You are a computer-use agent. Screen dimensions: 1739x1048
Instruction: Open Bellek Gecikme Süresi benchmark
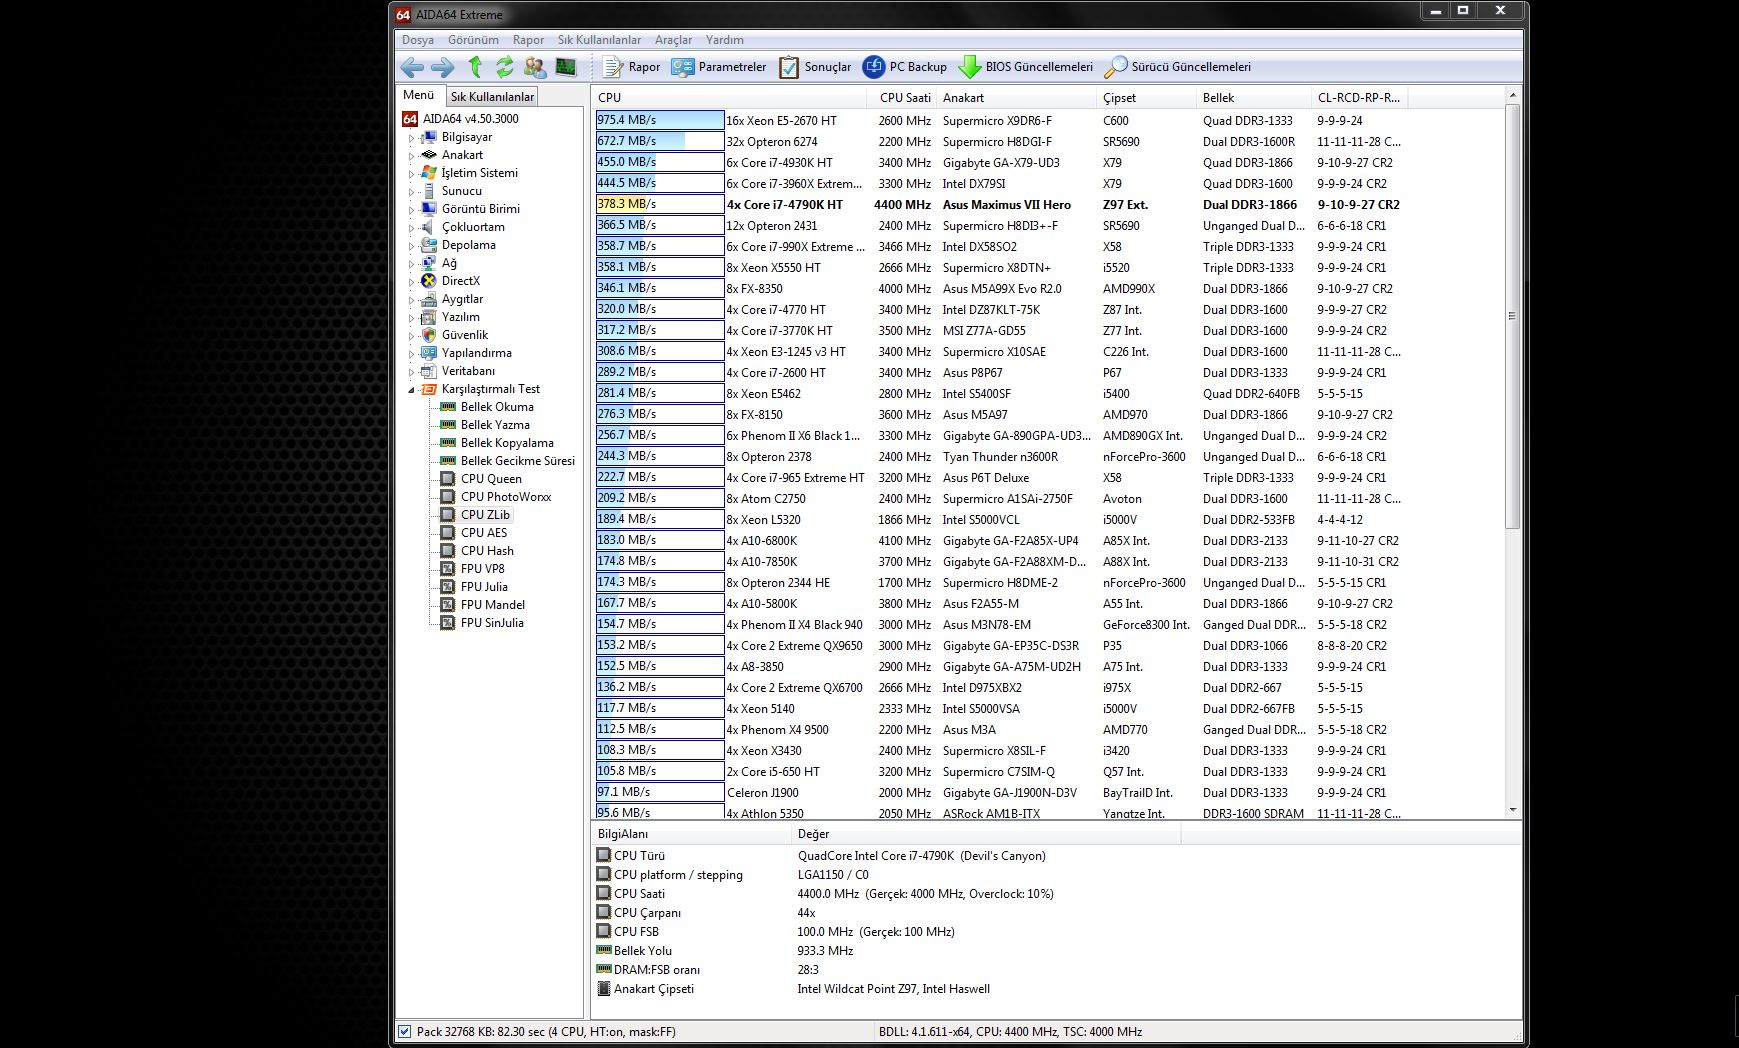518,461
